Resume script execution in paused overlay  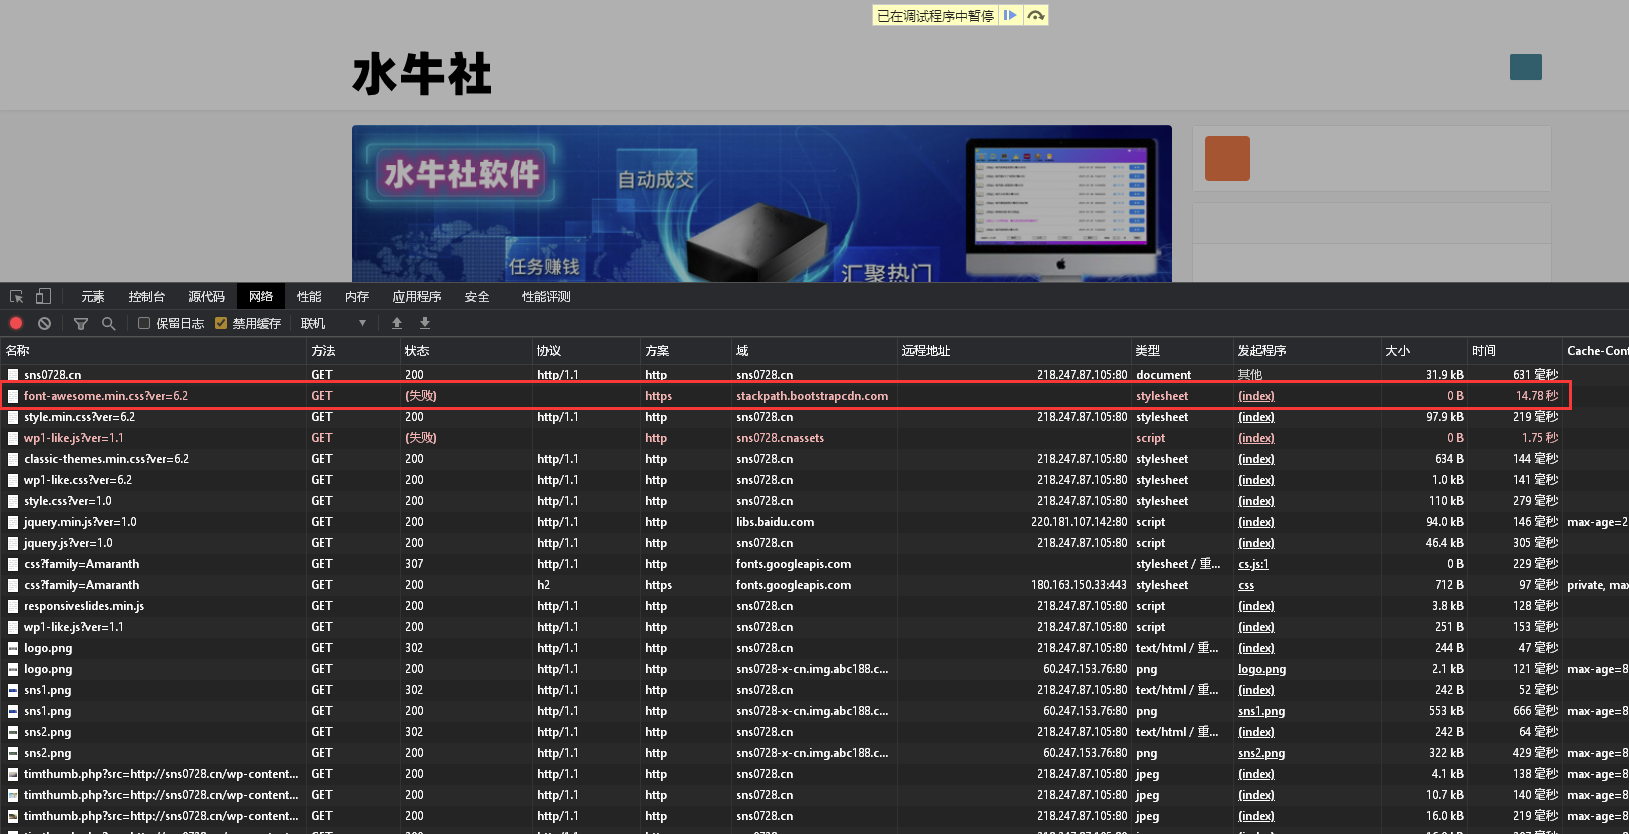[1010, 15]
